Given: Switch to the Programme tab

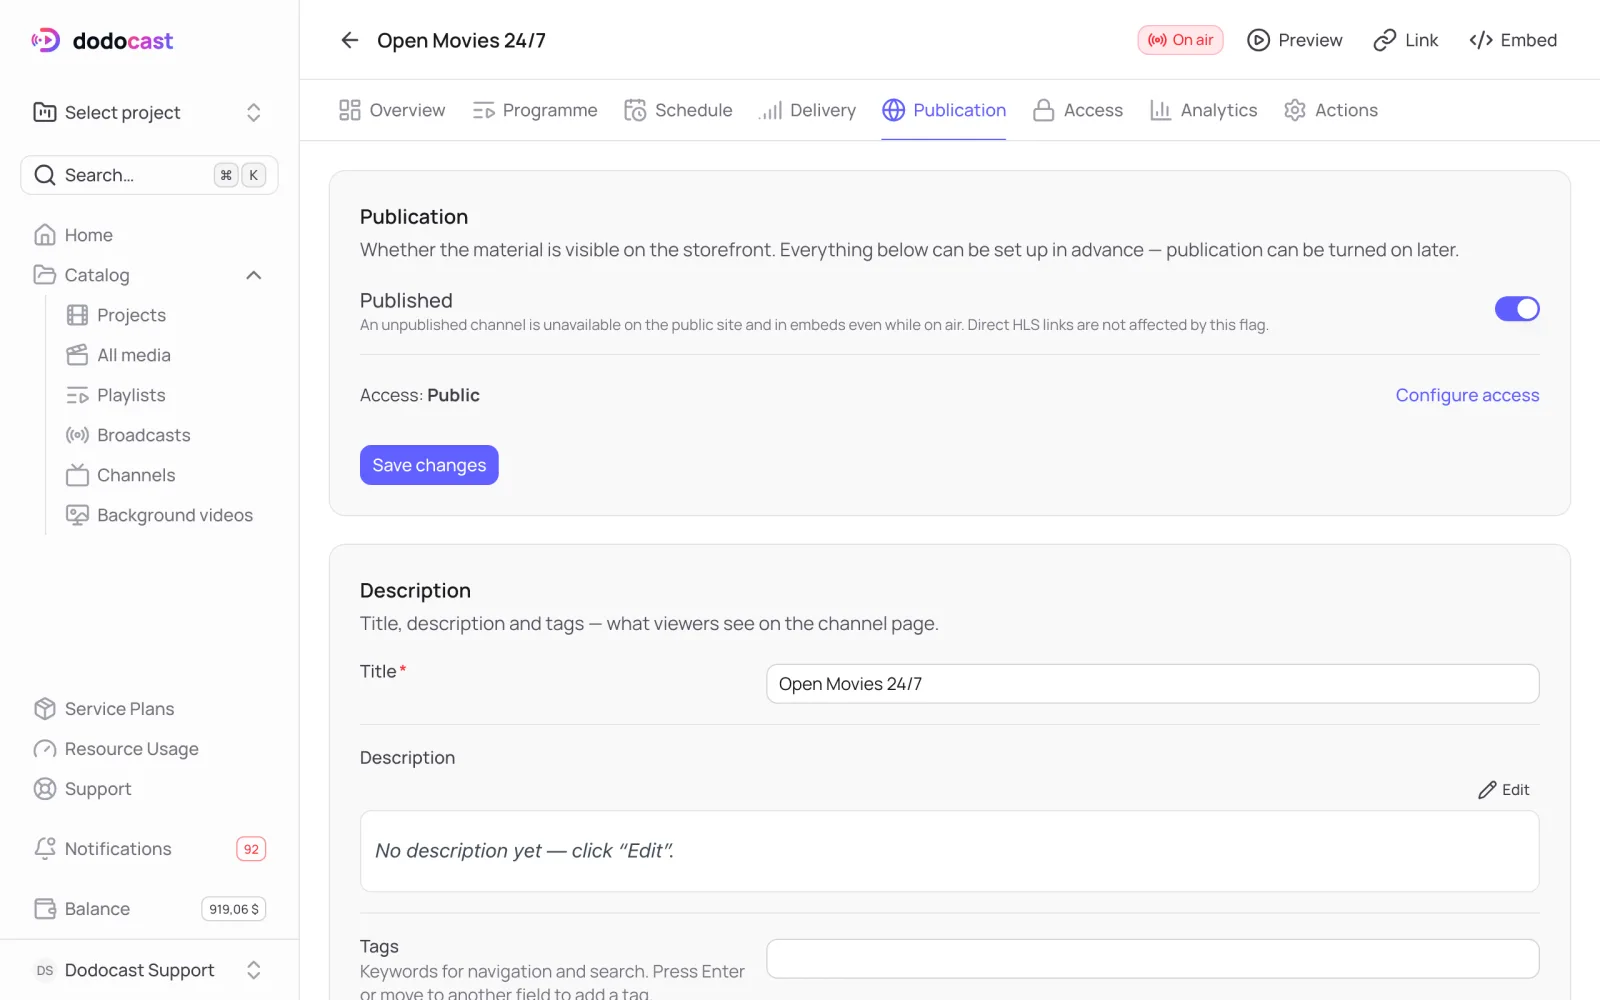Looking at the screenshot, I should click(535, 110).
